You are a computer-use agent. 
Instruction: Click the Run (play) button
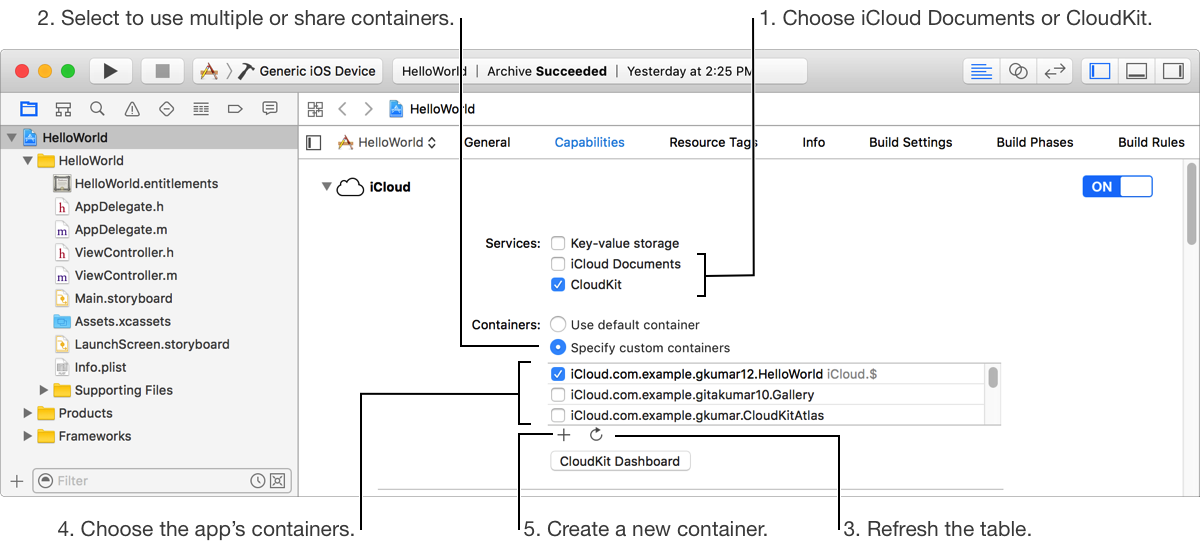[x=111, y=71]
